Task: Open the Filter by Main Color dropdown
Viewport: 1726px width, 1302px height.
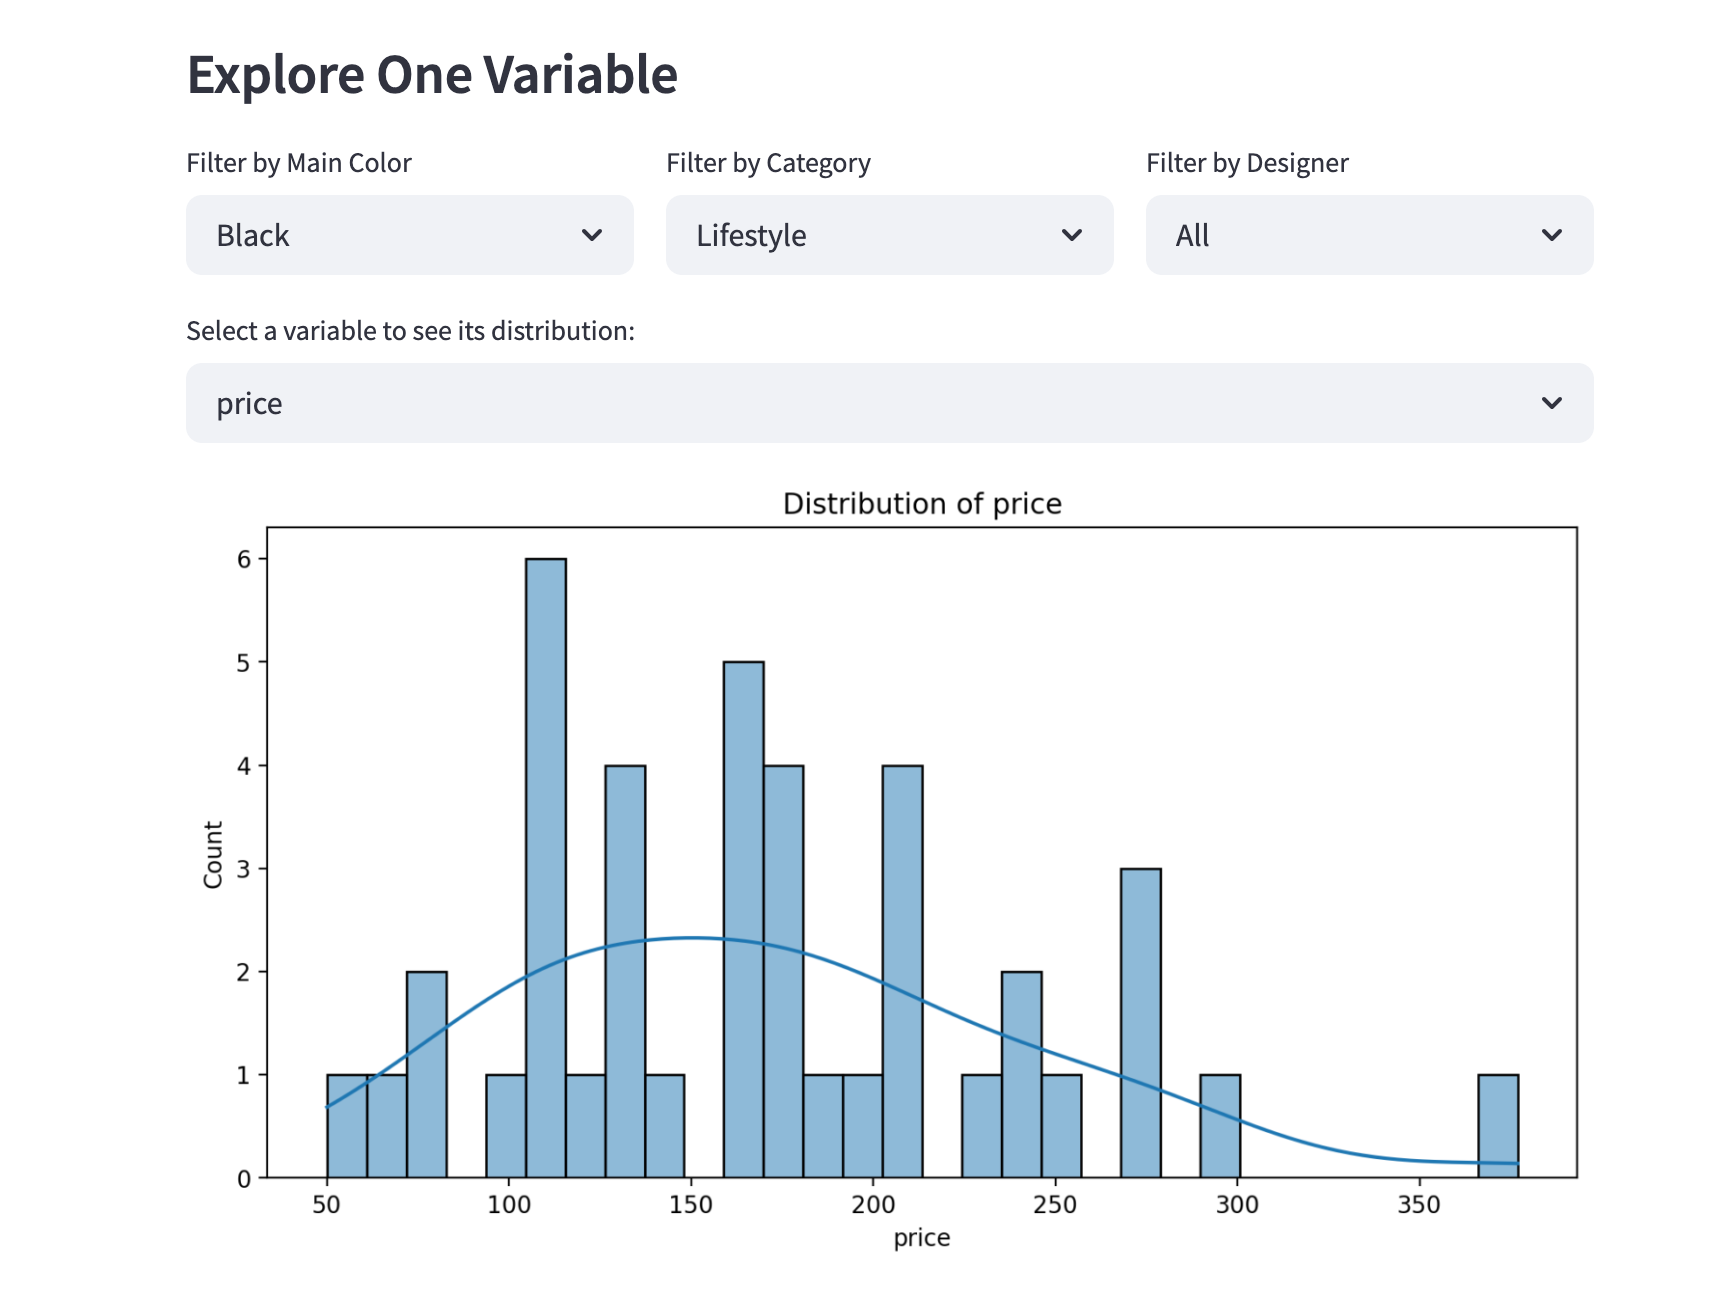Action: click(x=408, y=235)
